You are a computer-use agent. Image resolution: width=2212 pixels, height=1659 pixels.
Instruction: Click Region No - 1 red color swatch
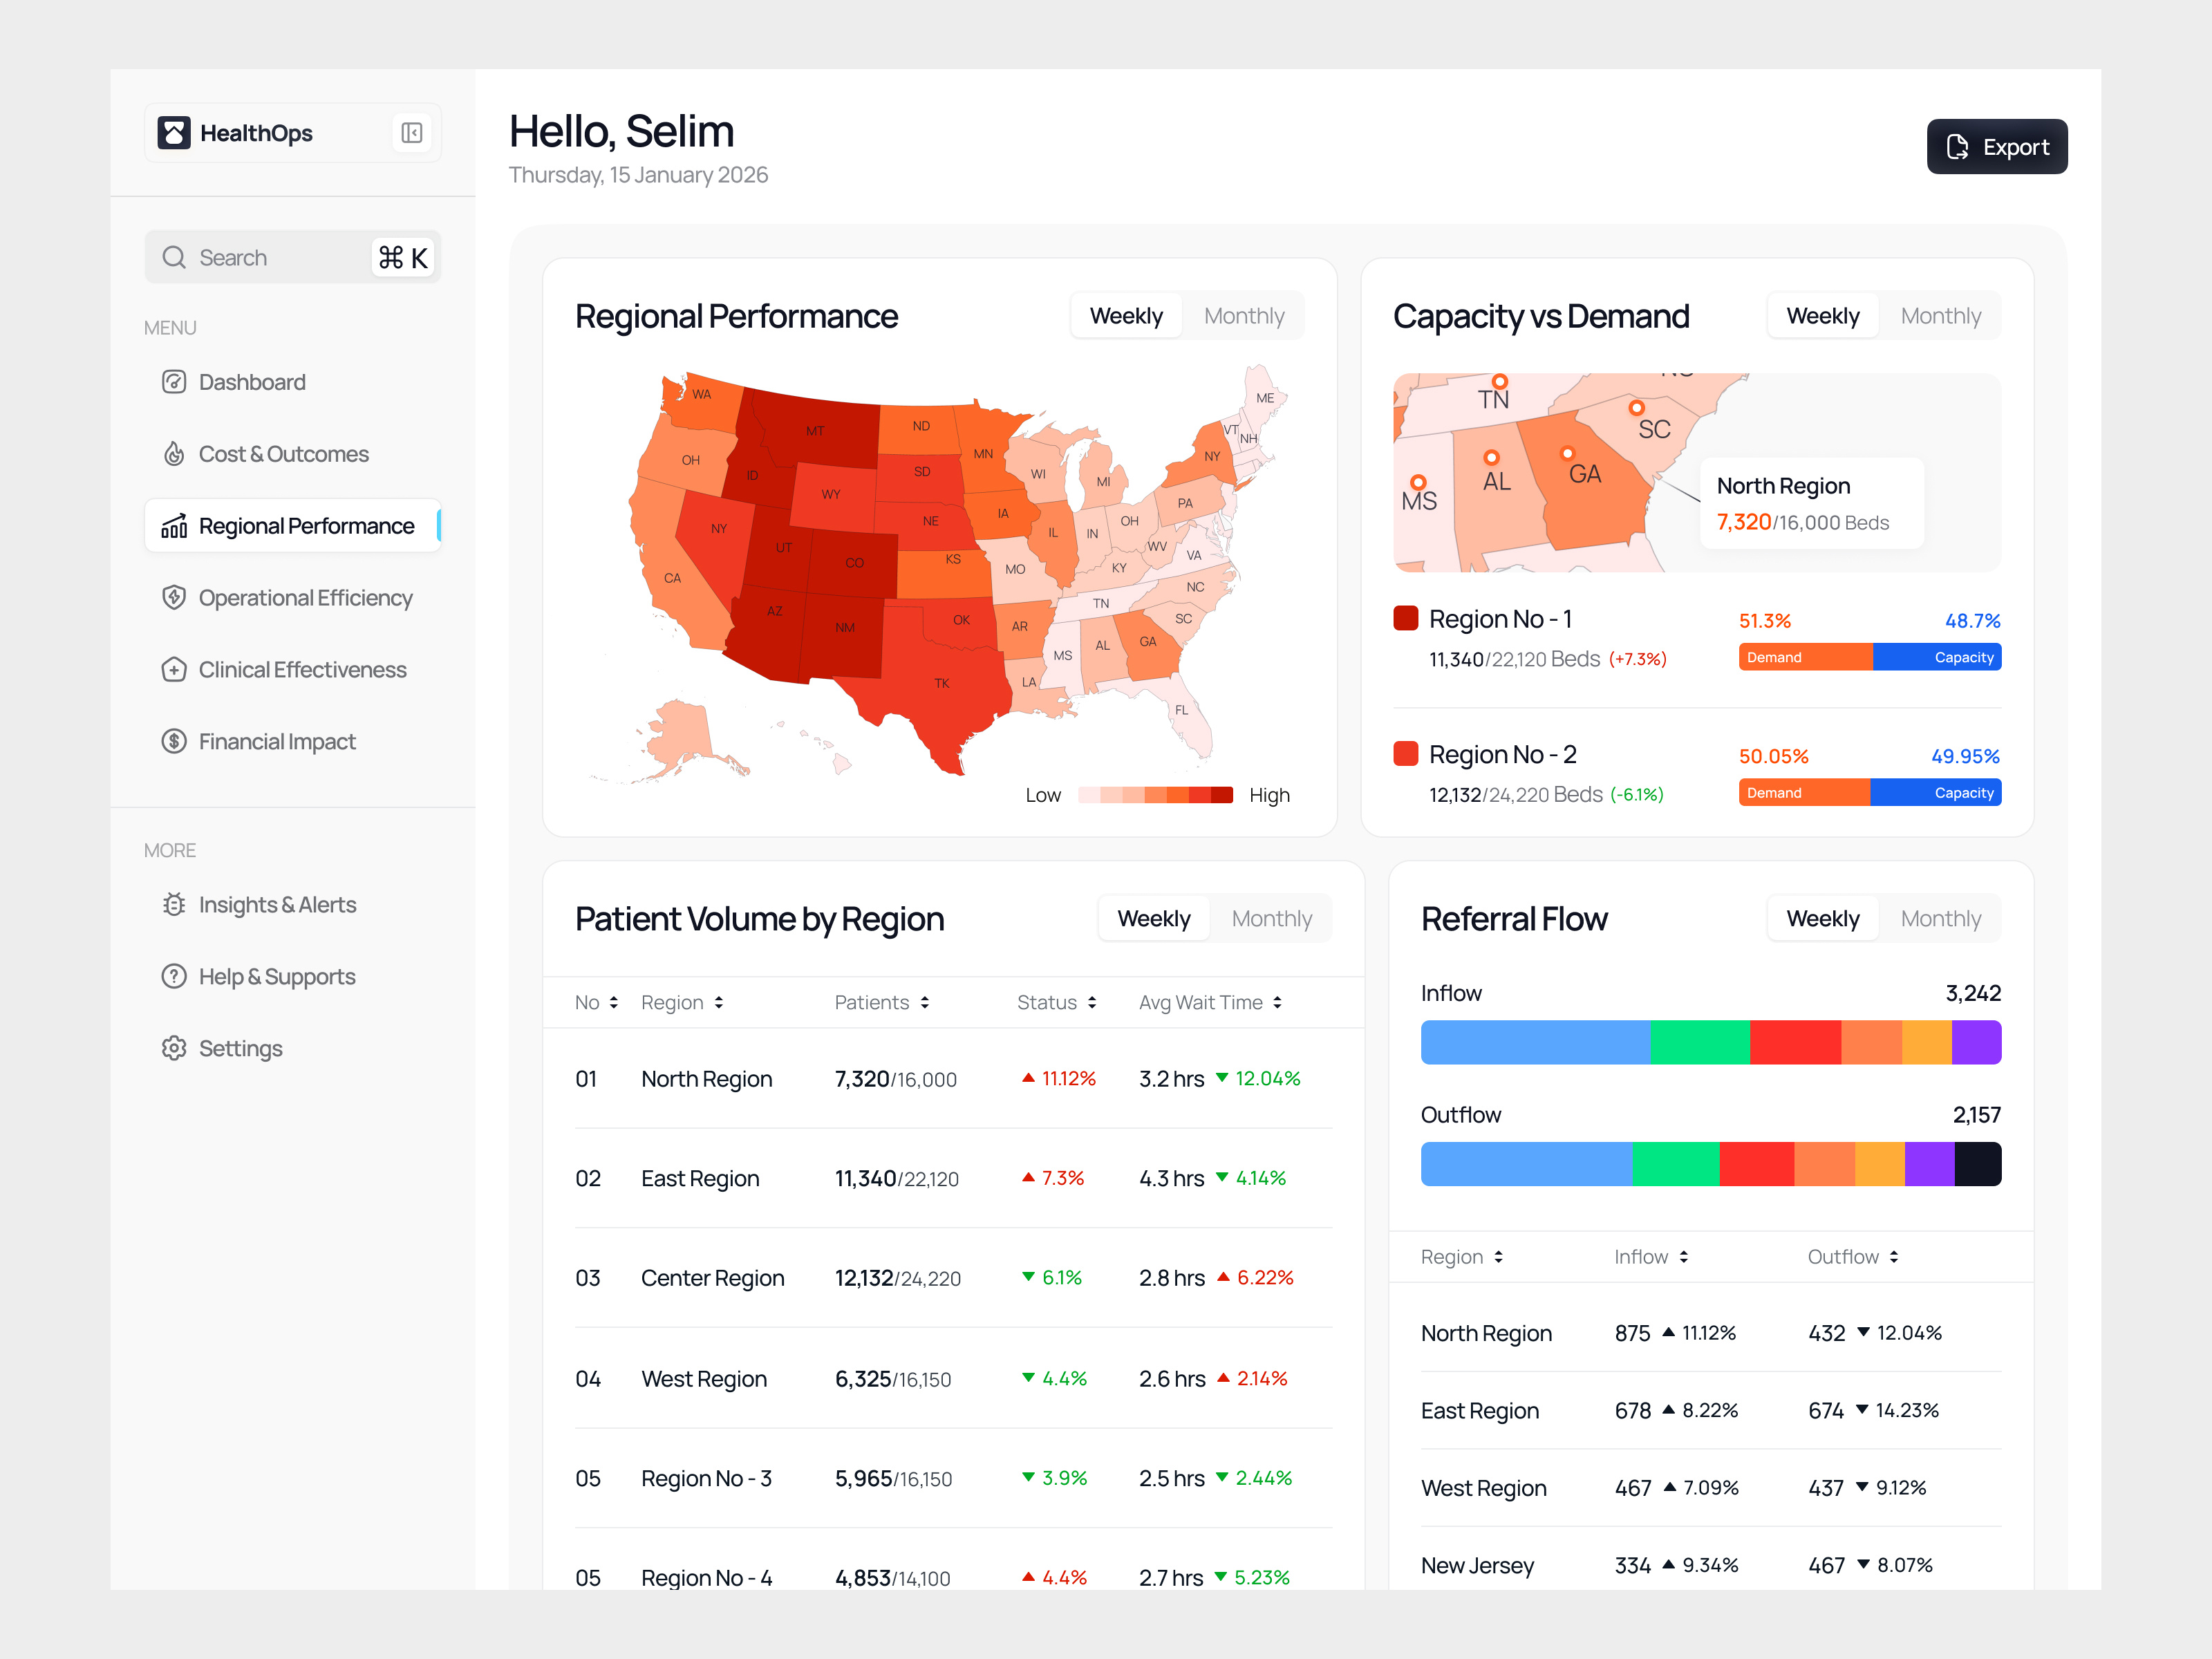click(1406, 618)
